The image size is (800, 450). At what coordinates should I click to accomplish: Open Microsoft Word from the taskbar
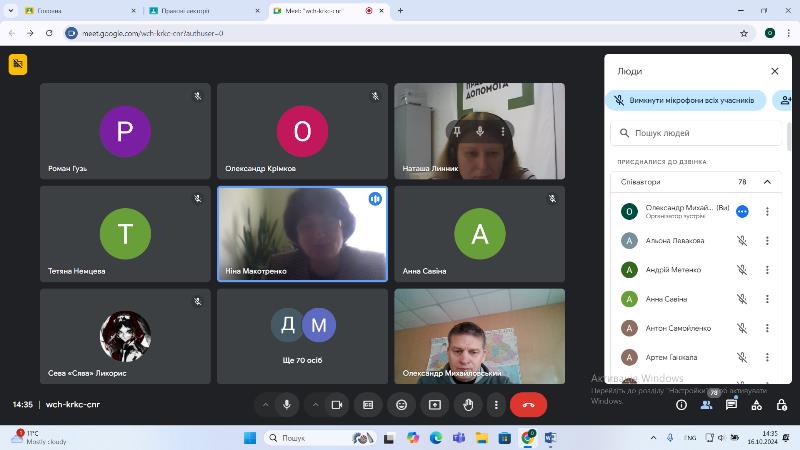click(x=550, y=438)
